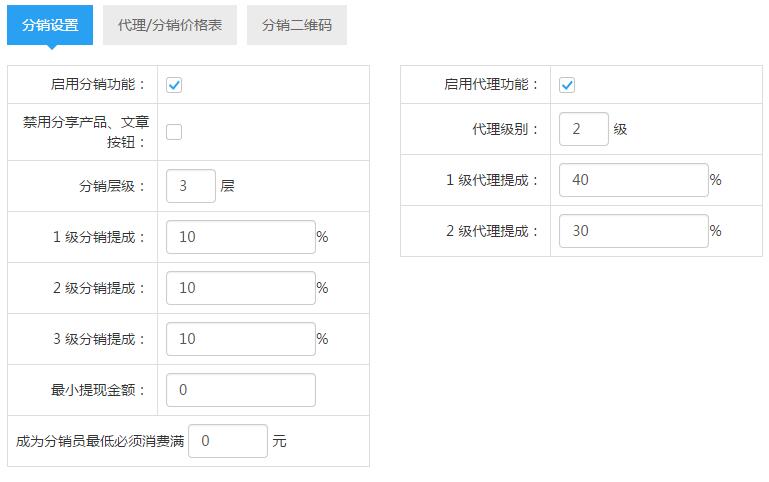769x482 pixels.
Task: Focus the 2 级代理提成 field showing 30
Action: (x=633, y=231)
